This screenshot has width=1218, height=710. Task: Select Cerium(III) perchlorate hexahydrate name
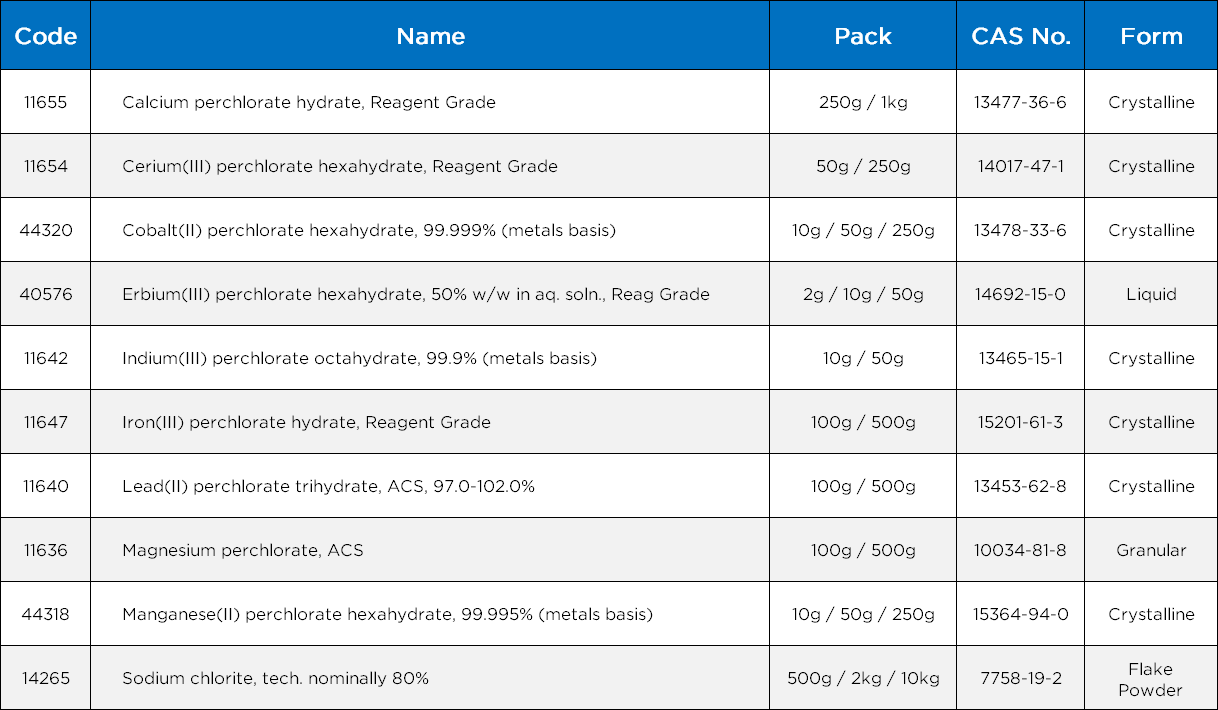pos(340,166)
